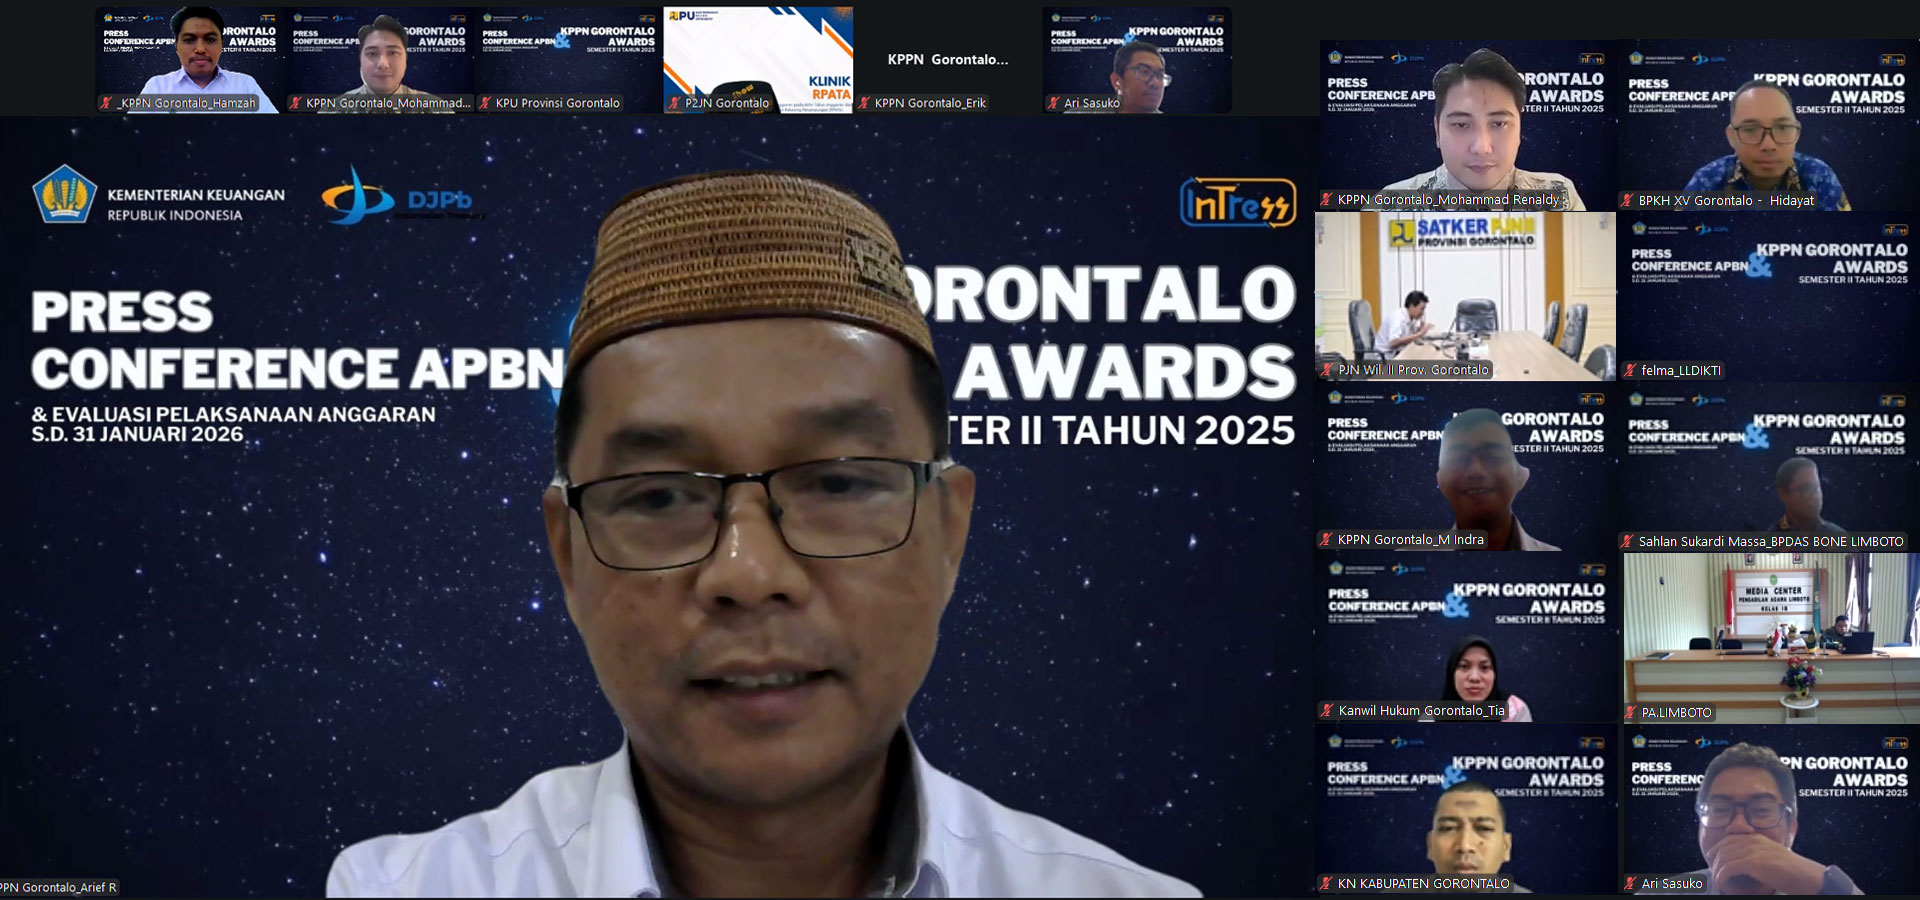The width and height of the screenshot is (1920, 900).
Task: Click muted mic icon for PJN Wil. II Prov. Gorontalo
Action: 1328,370
